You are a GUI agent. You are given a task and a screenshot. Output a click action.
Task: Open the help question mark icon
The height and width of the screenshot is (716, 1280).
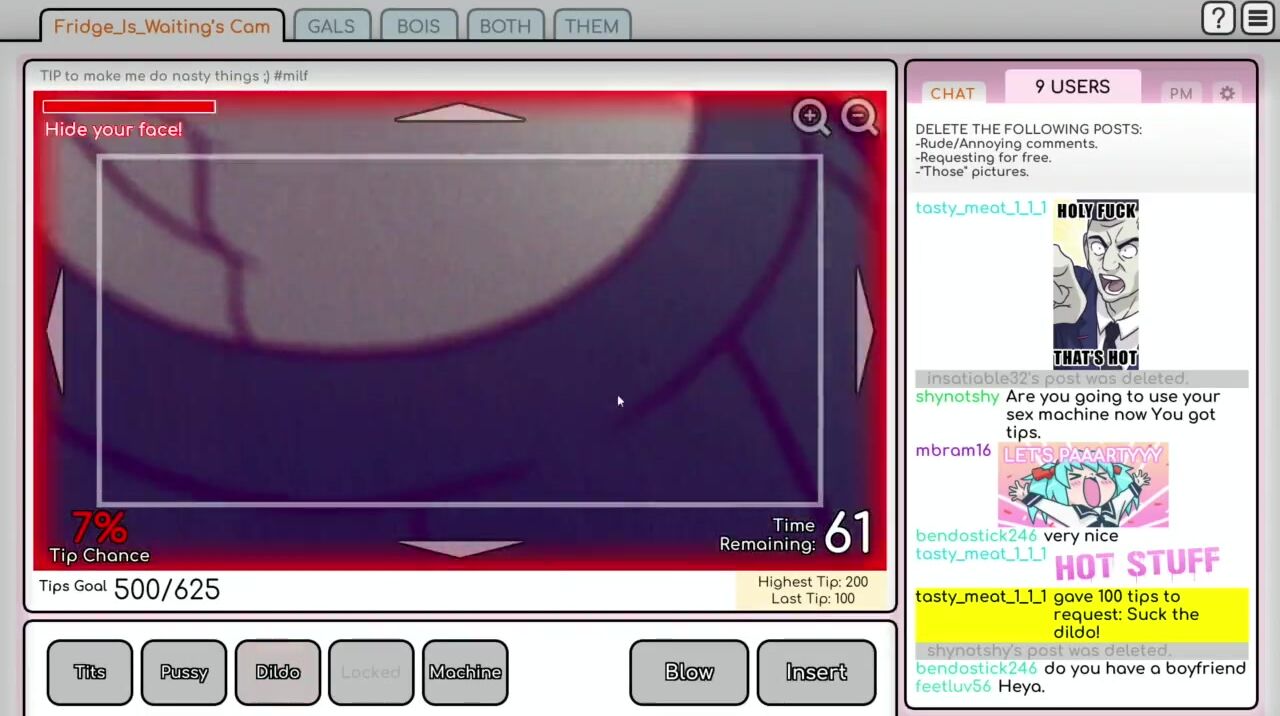(1218, 19)
